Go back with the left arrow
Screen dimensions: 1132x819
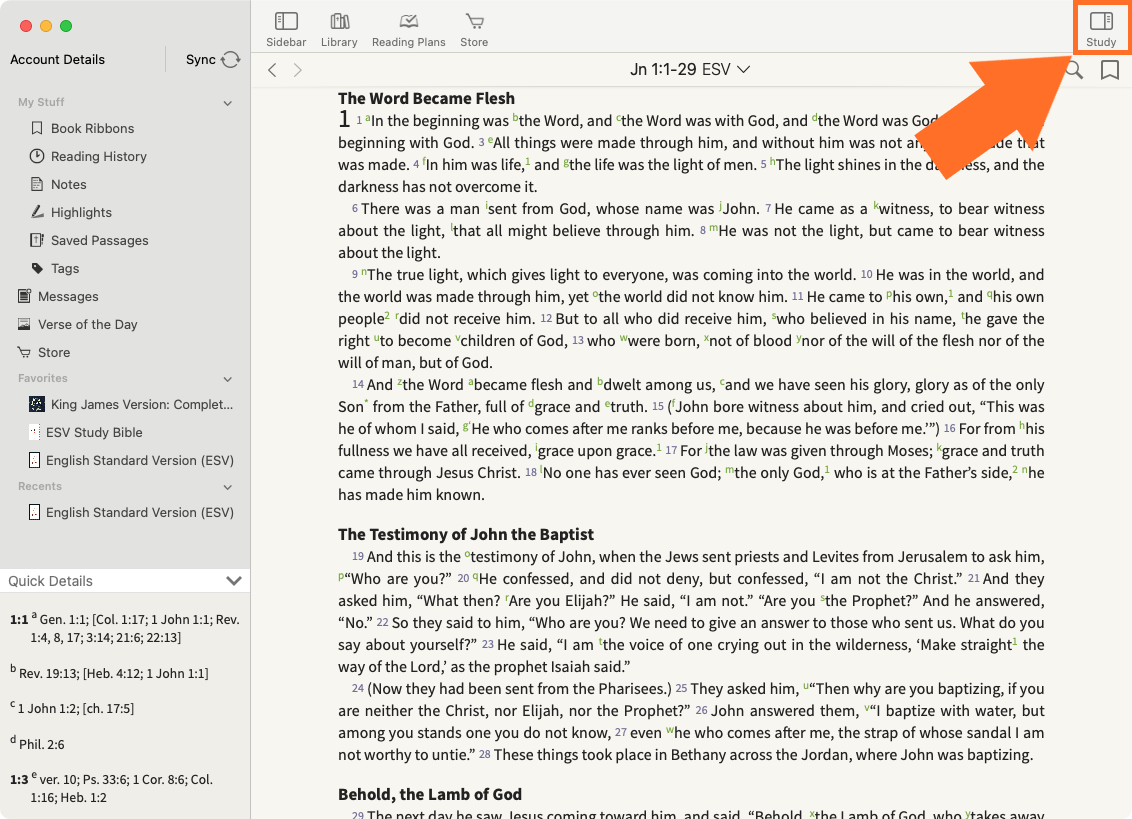click(272, 70)
